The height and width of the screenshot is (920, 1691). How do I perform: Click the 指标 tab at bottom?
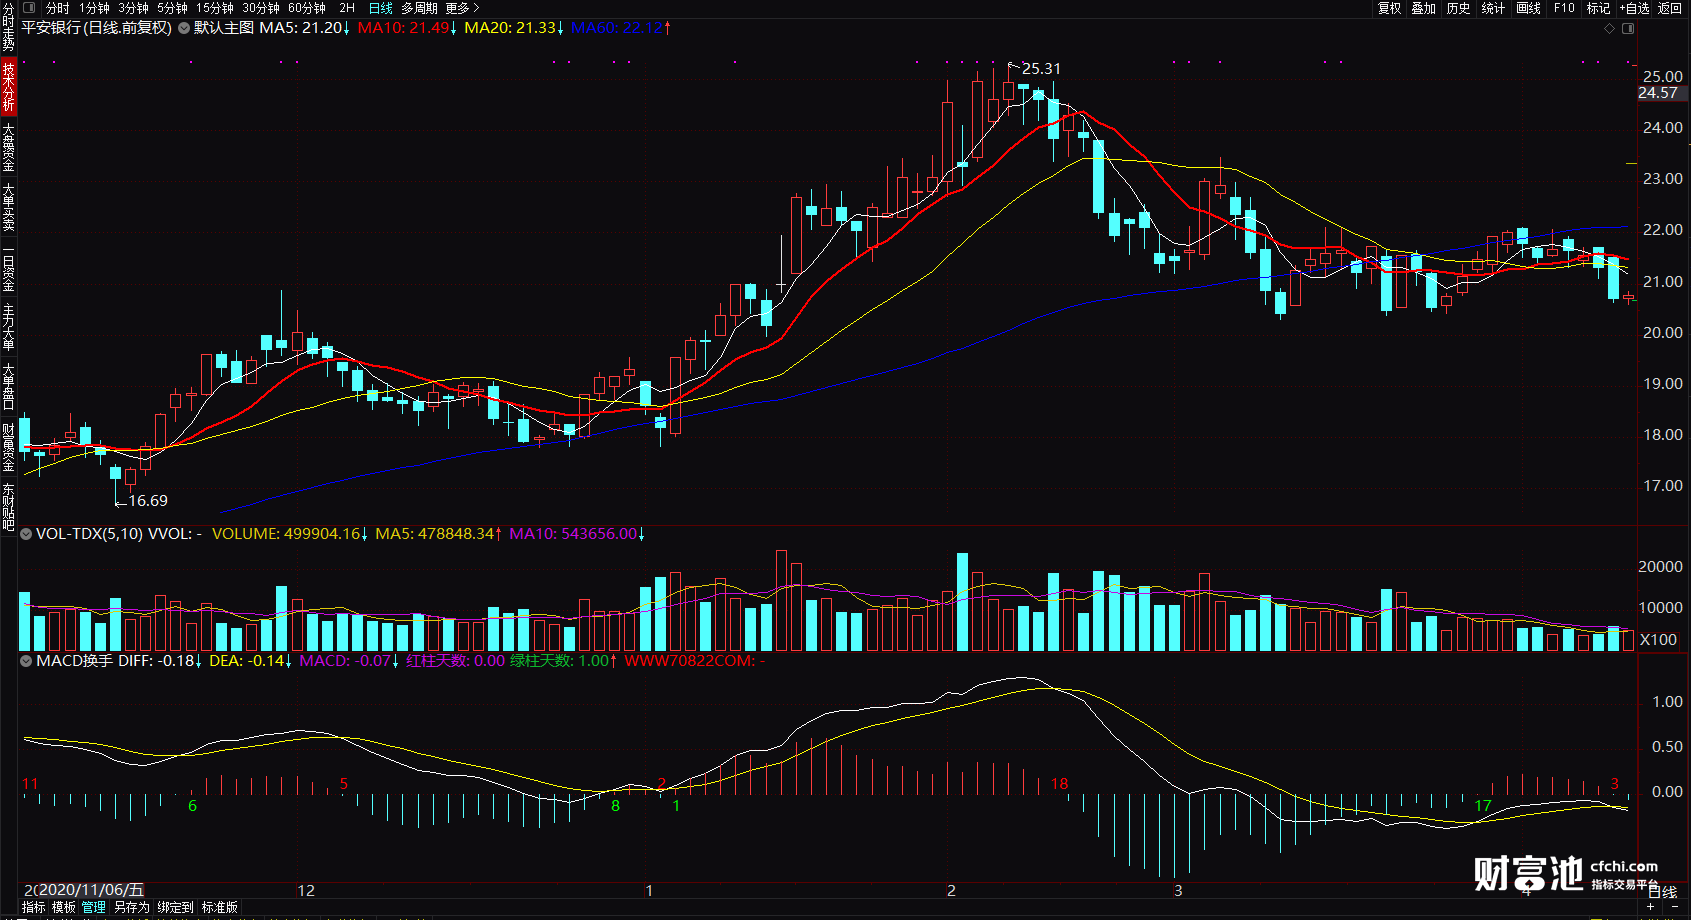[34, 907]
